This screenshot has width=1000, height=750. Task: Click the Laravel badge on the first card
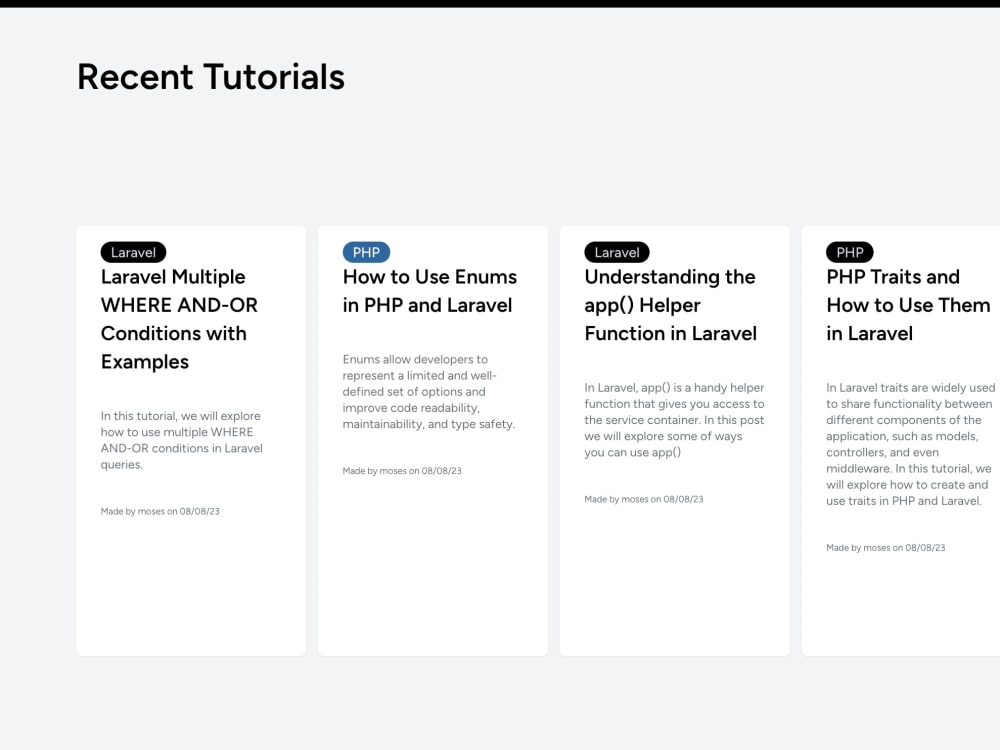133,252
